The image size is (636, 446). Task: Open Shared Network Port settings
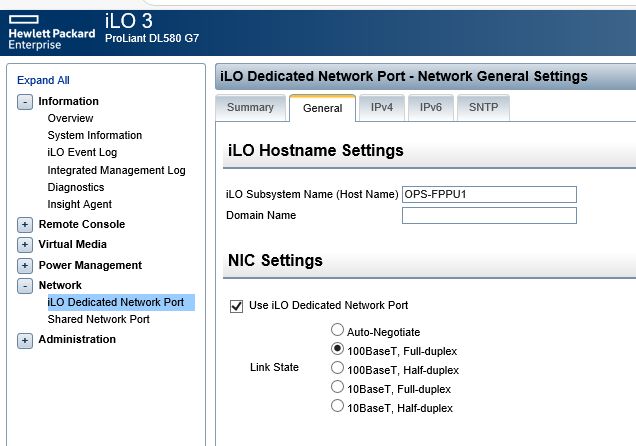pos(98,320)
